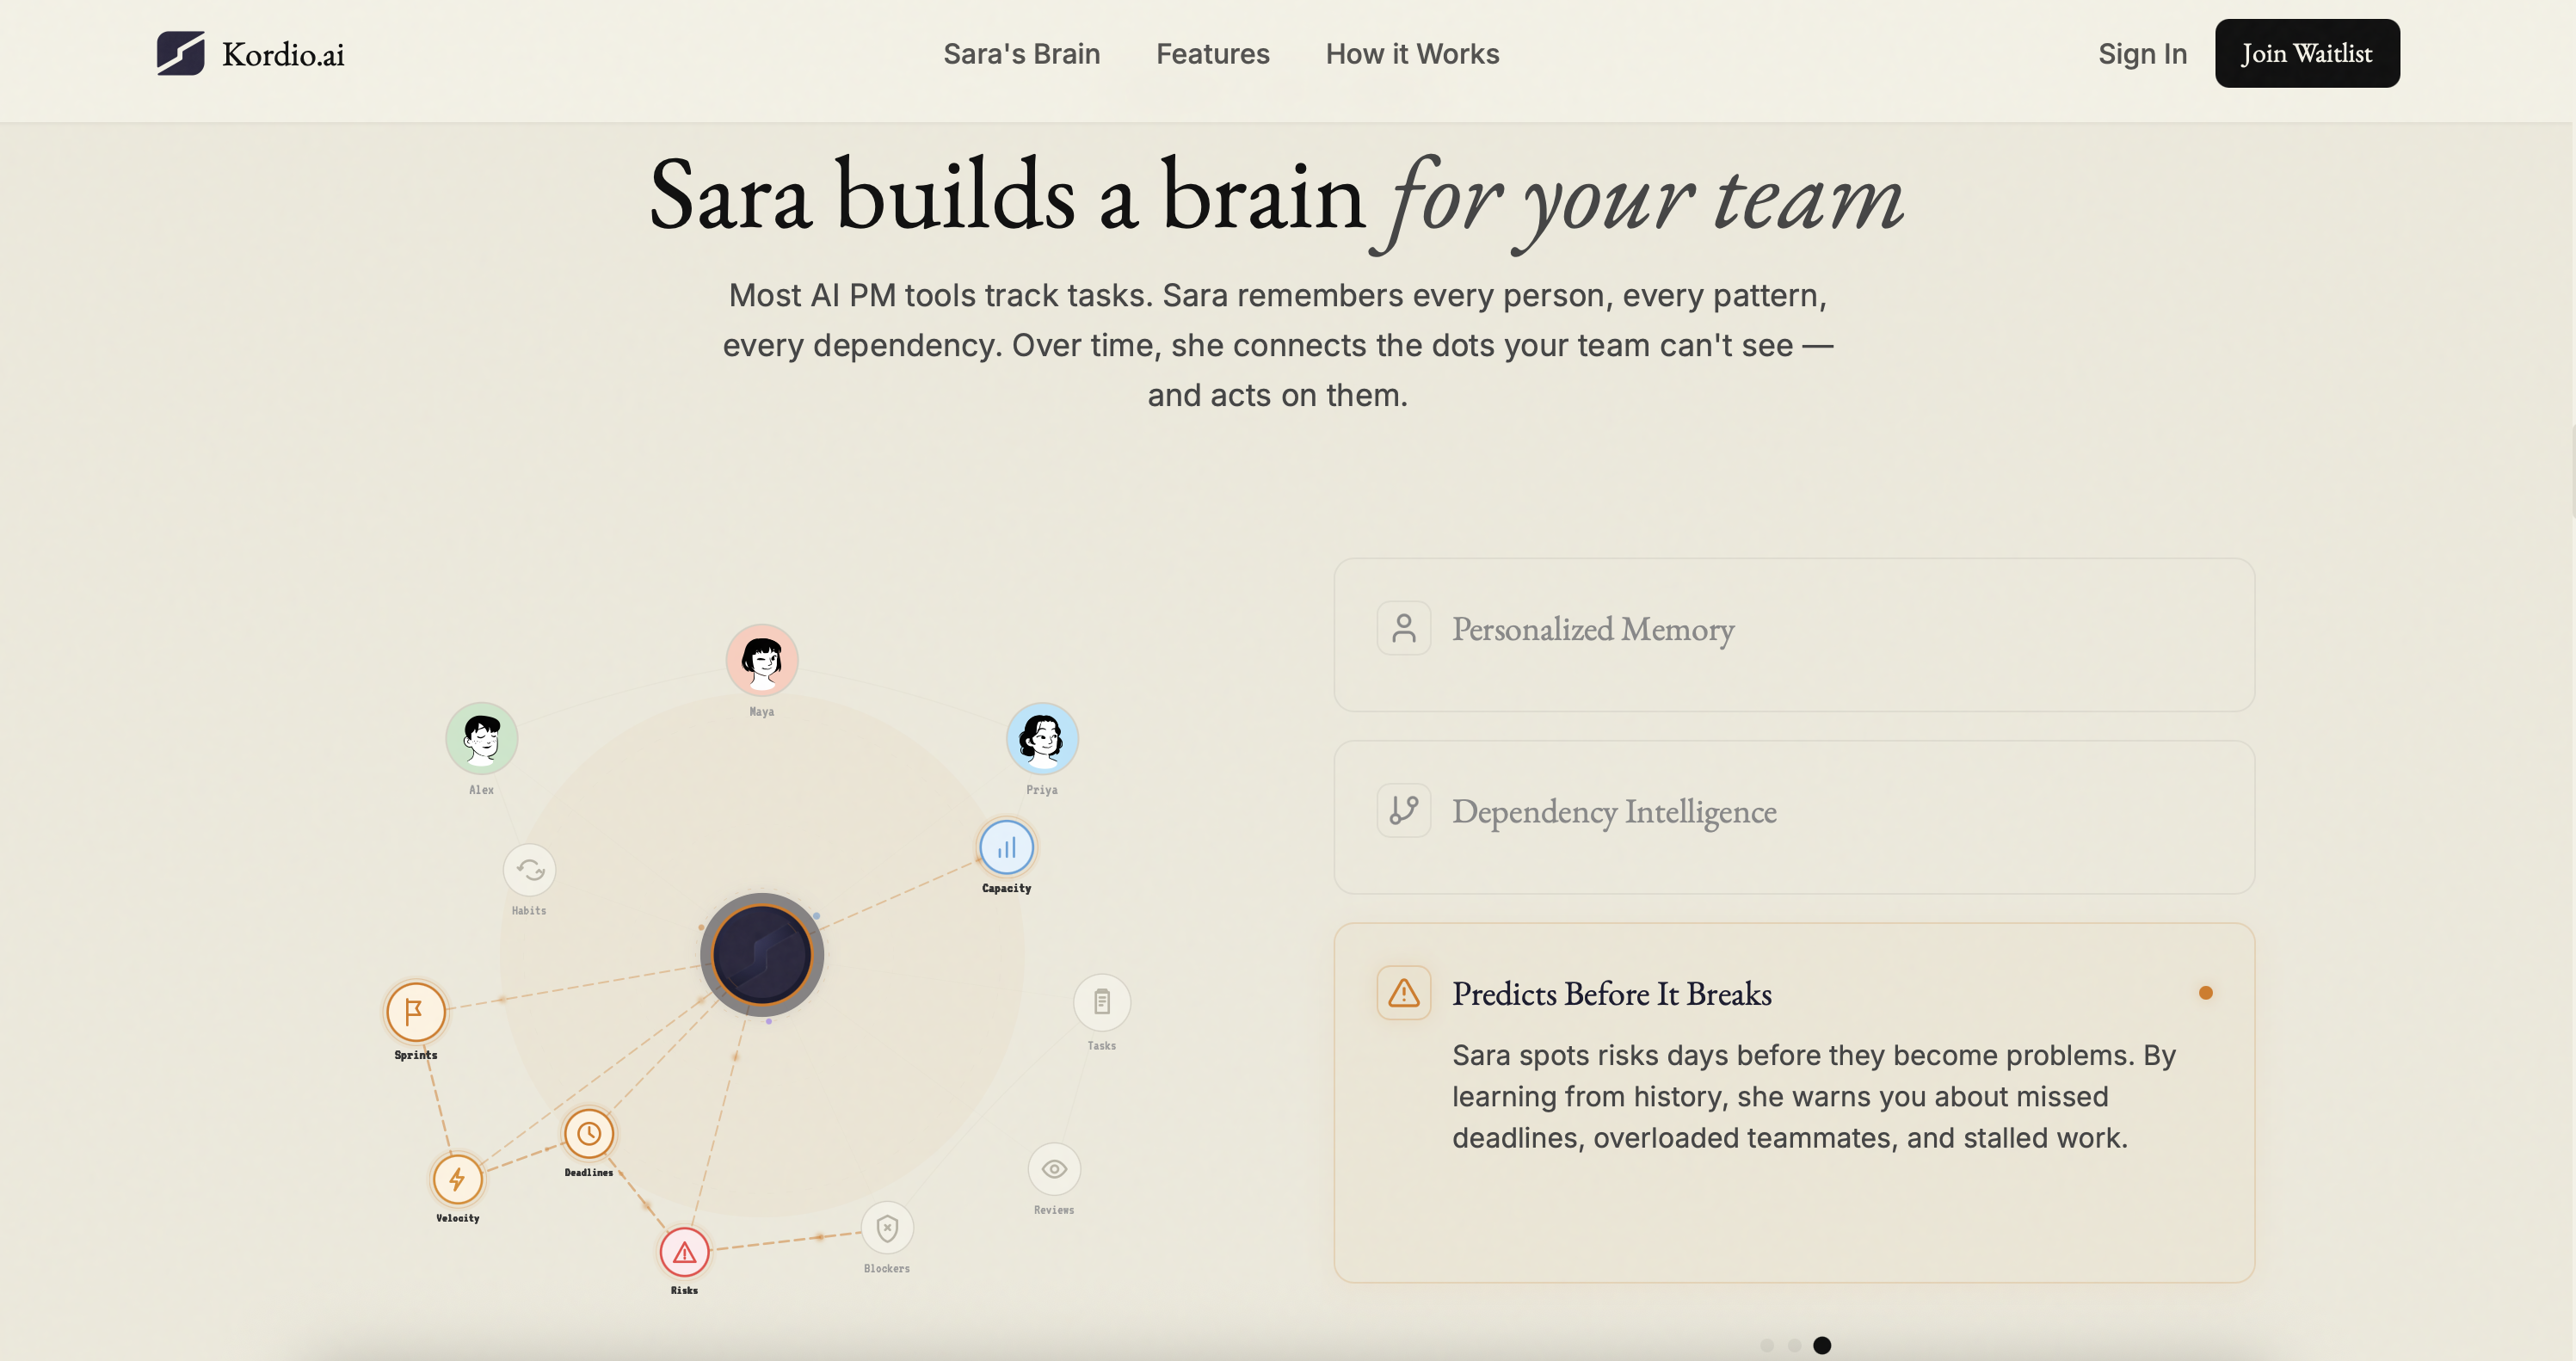Click the Habits sync icon
2576x1361 pixels.
click(529, 871)
